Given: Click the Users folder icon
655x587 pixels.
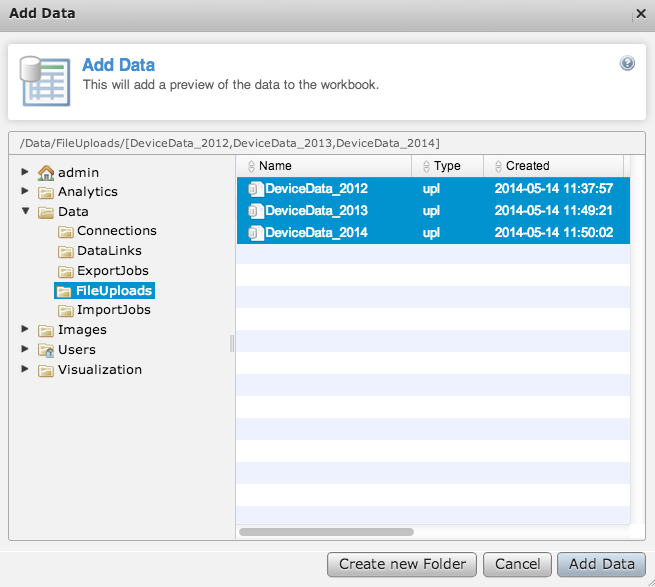Looking at the screenshot, I should (x=46, y=350).
